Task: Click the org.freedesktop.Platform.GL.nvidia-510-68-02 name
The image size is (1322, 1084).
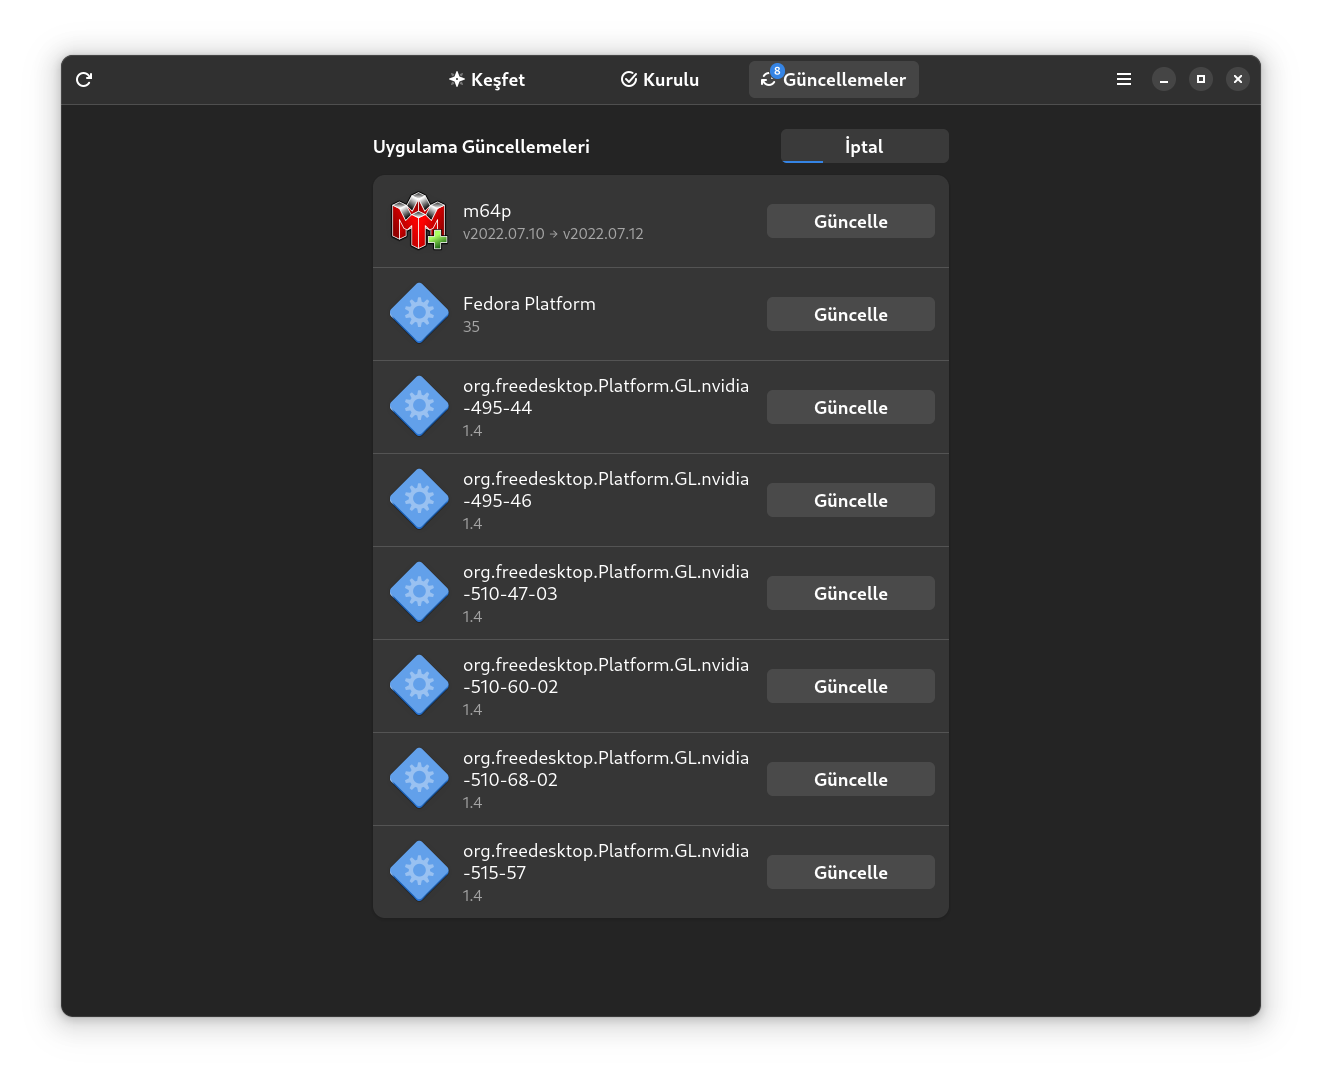Action: coord(606,769)
